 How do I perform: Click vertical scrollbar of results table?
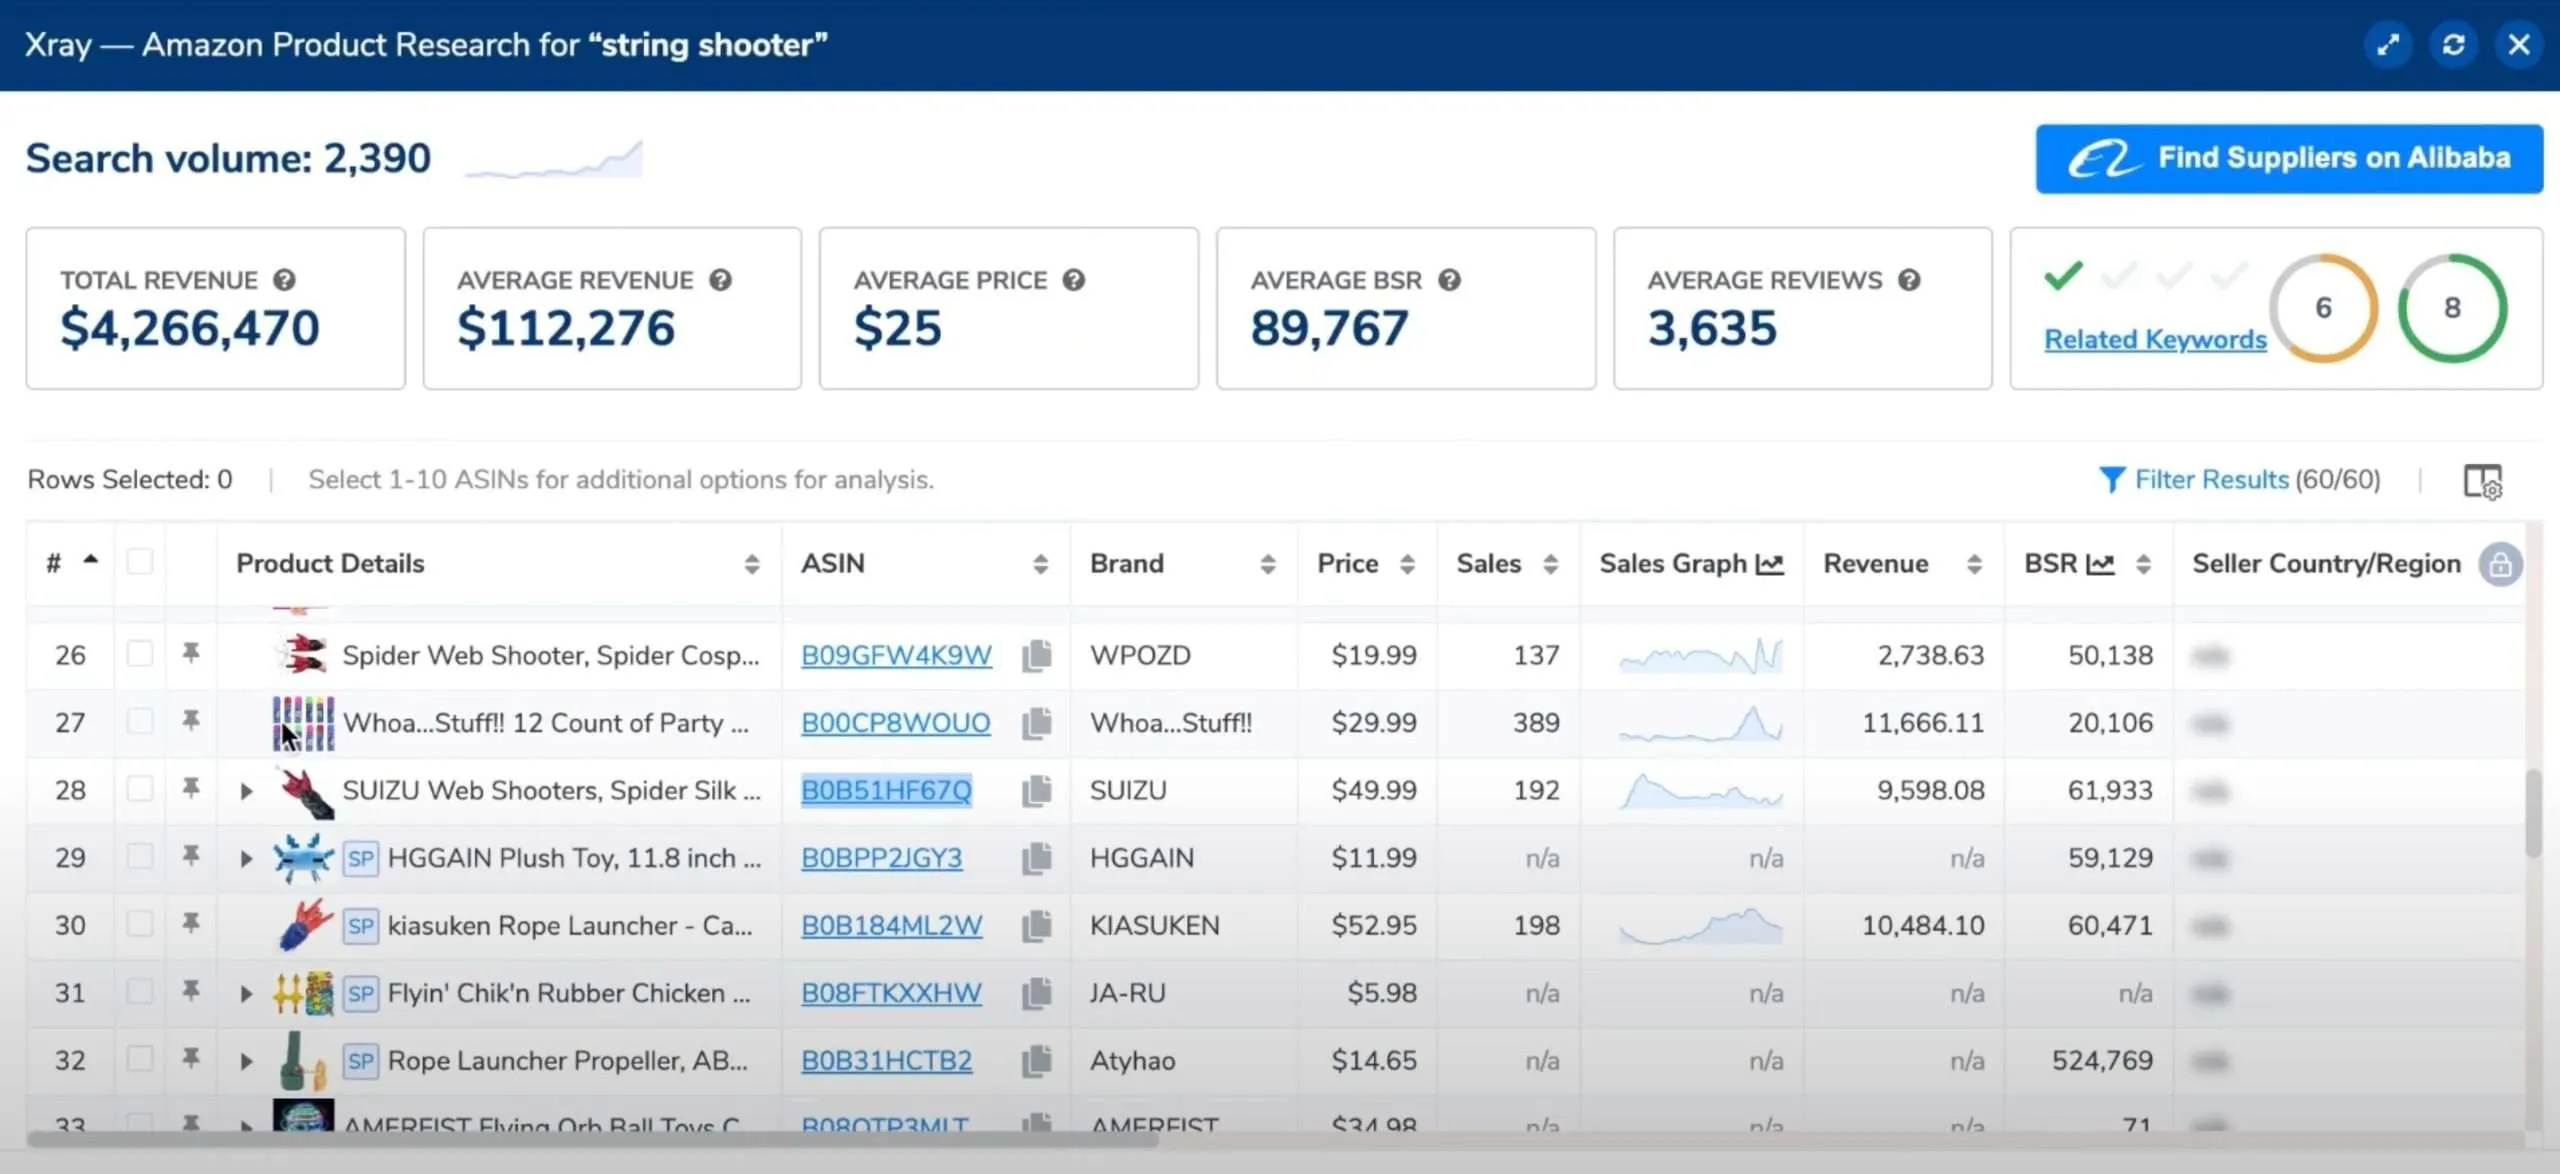(2532, 812)
